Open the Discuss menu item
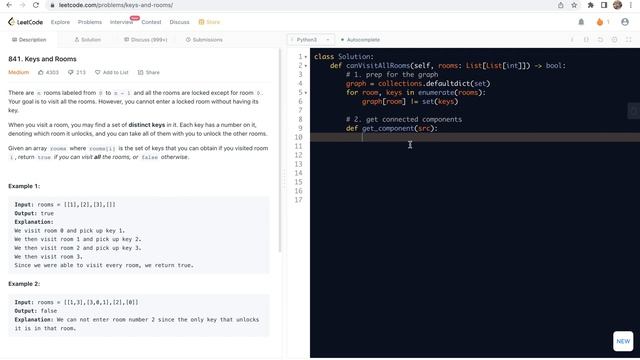640x360 pixels. [180, 22]
